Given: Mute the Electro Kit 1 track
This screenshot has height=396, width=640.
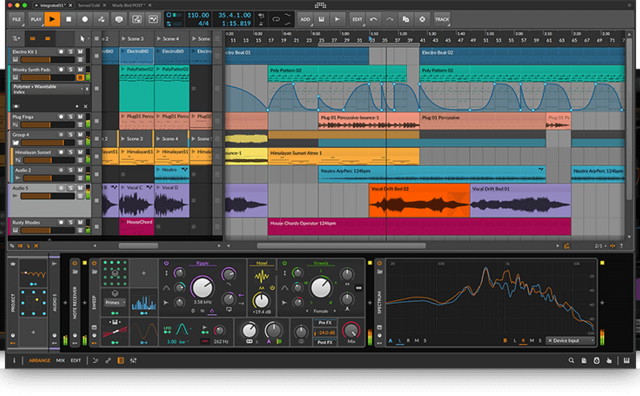Looking at the screenshot, I should (80, 52).
